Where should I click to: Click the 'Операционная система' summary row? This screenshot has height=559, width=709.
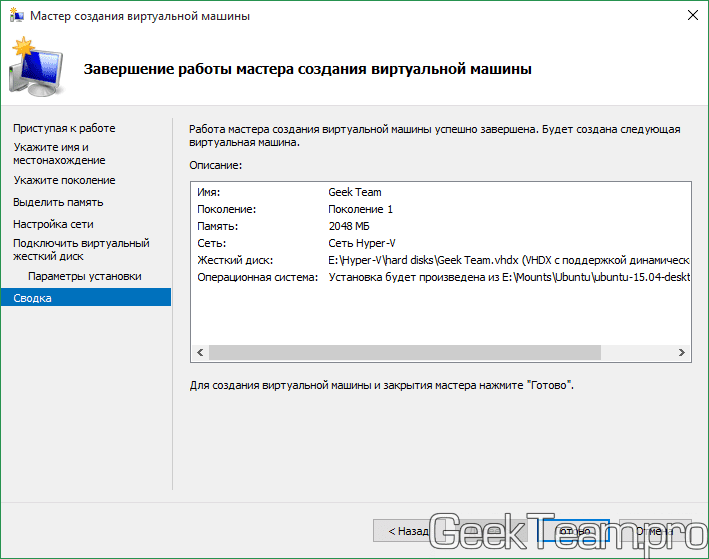tap(440, 277)
